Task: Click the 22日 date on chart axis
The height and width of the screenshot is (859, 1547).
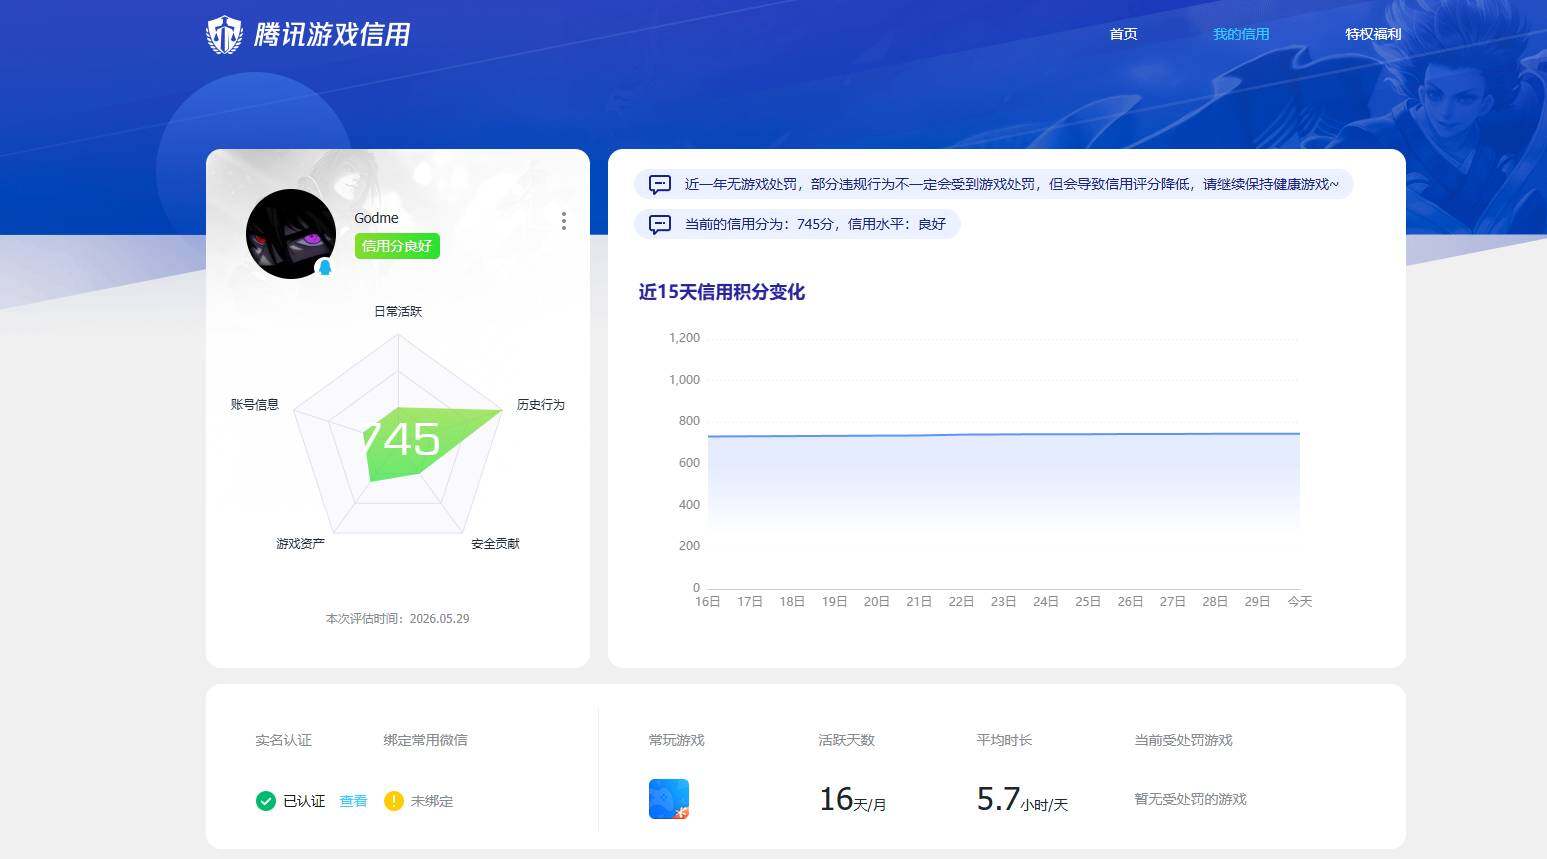Action: coord(961,601)
